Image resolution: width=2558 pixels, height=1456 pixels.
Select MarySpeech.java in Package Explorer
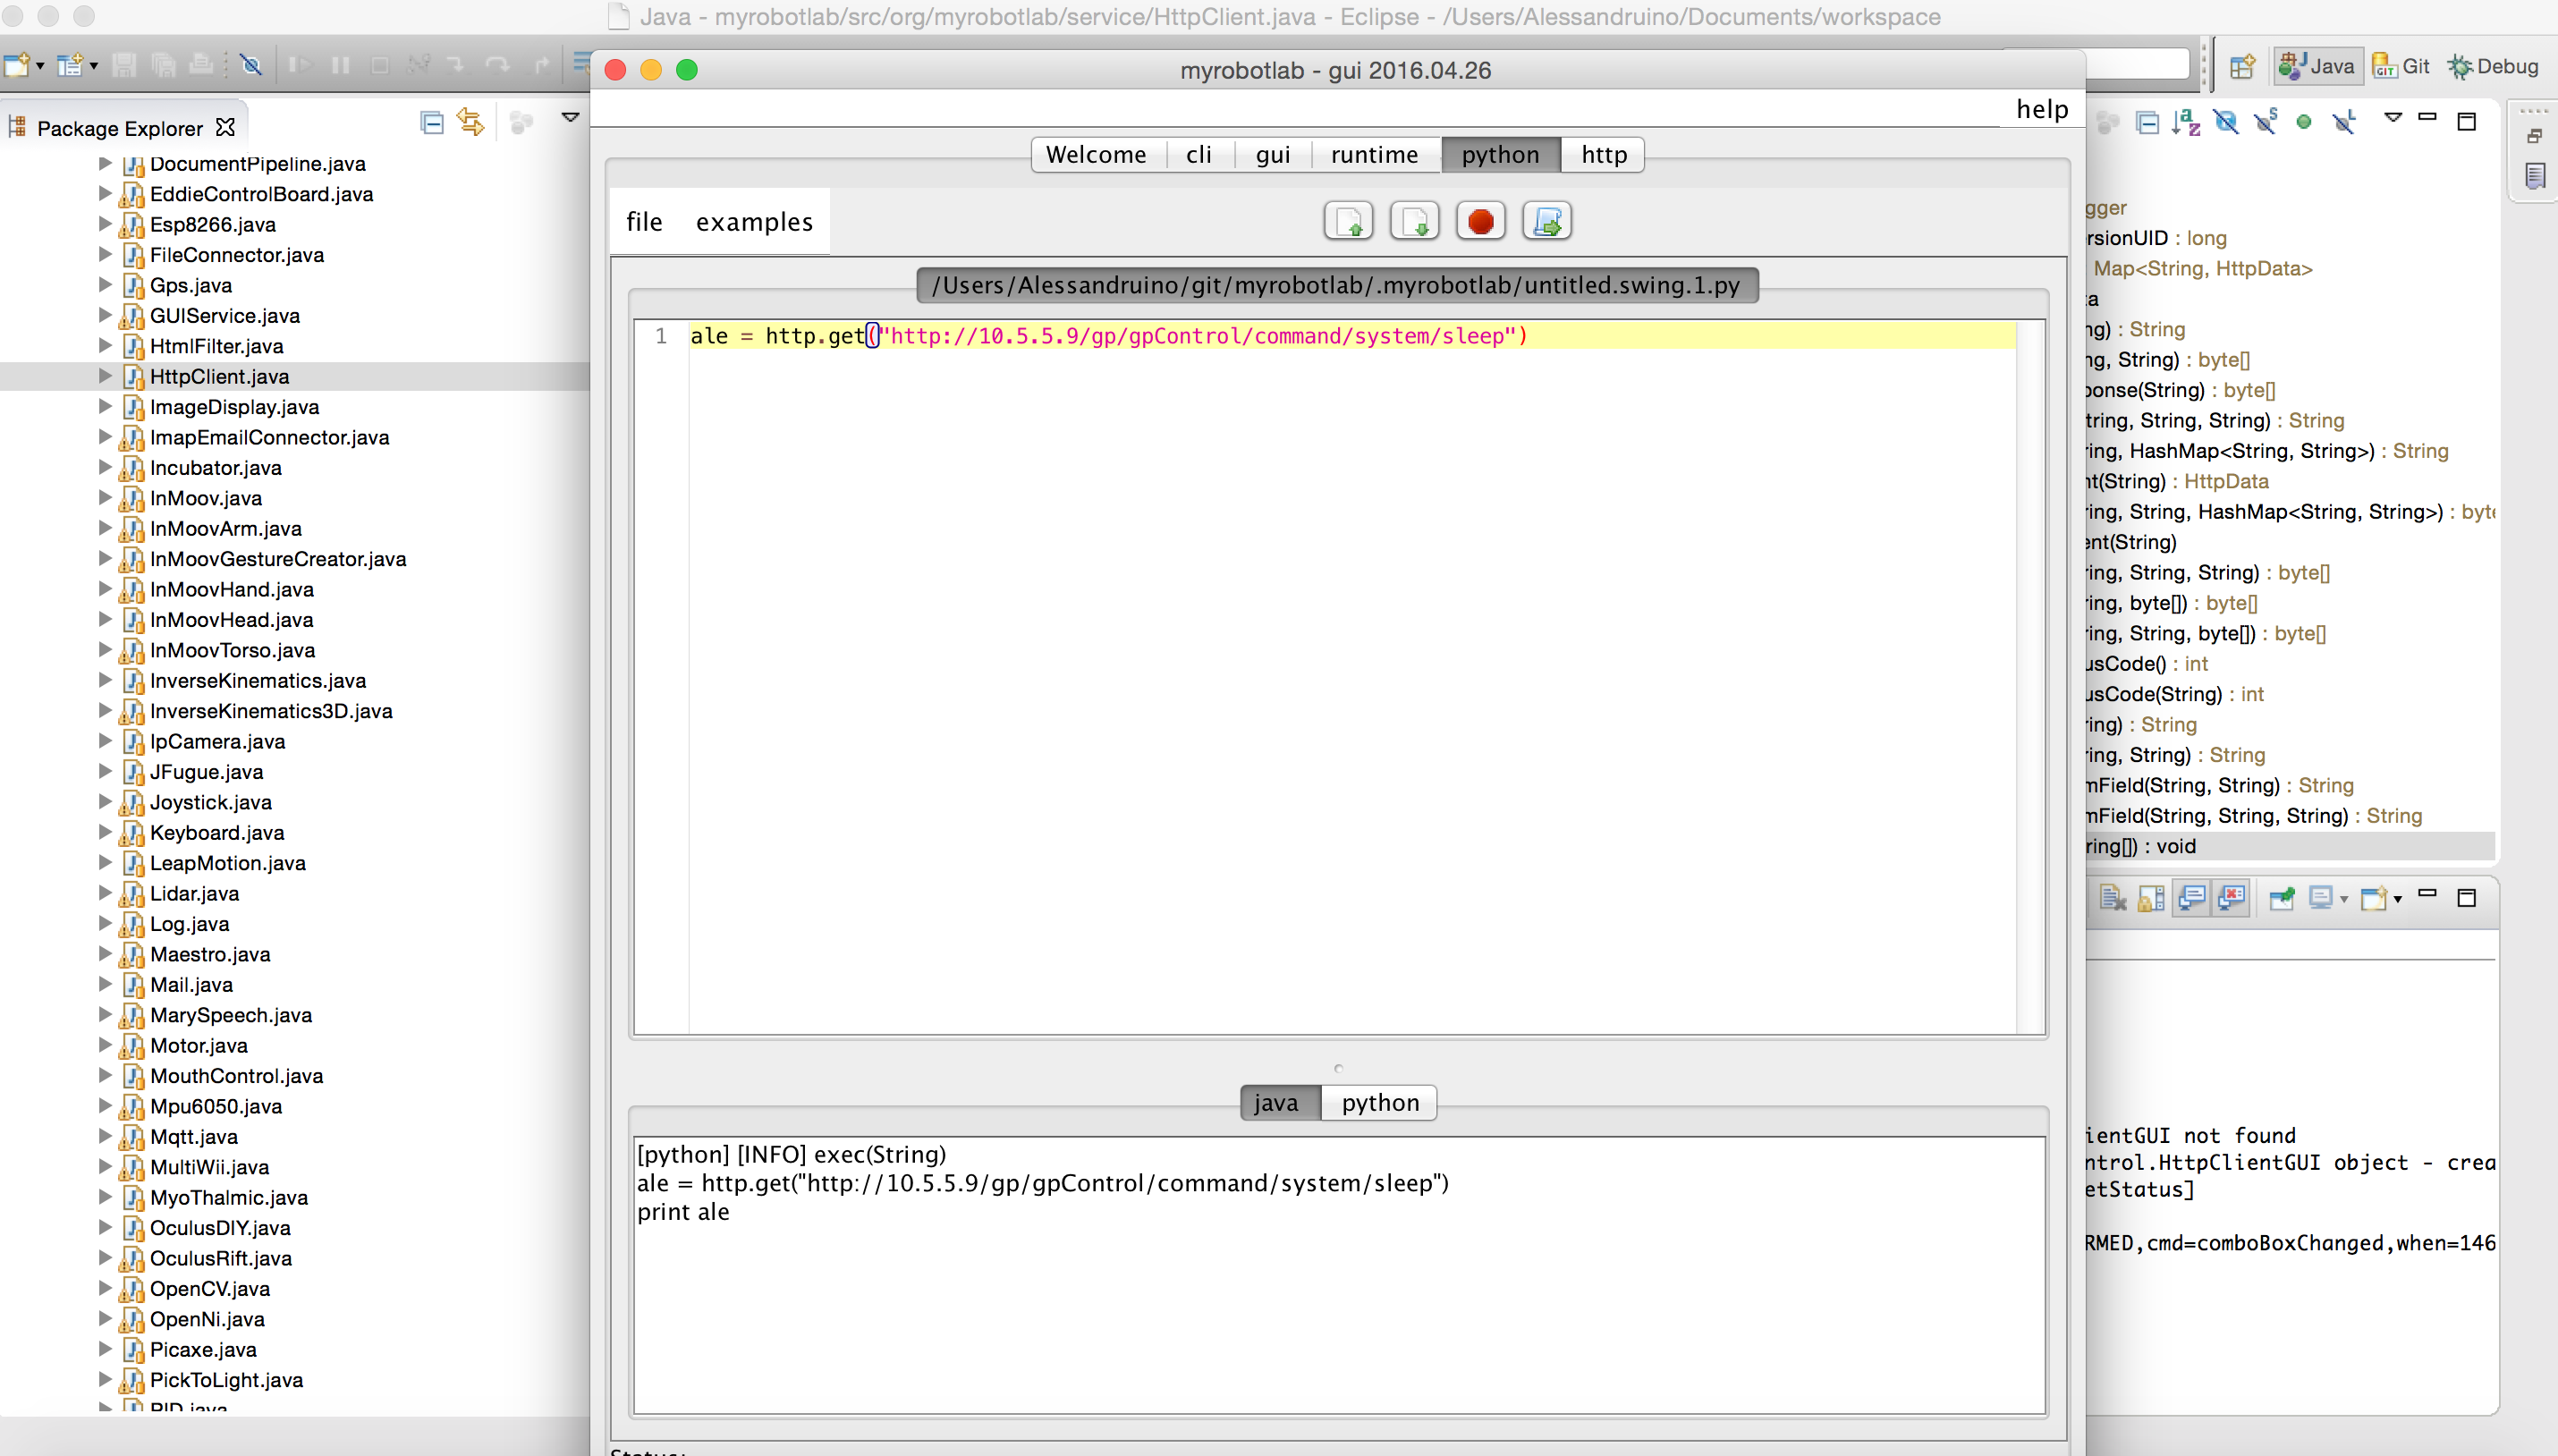tap(230, 1015)
